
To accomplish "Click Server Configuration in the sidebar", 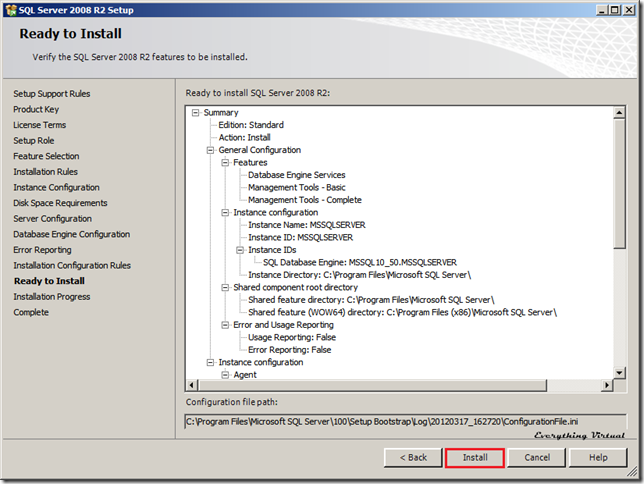I will (53, 219).
